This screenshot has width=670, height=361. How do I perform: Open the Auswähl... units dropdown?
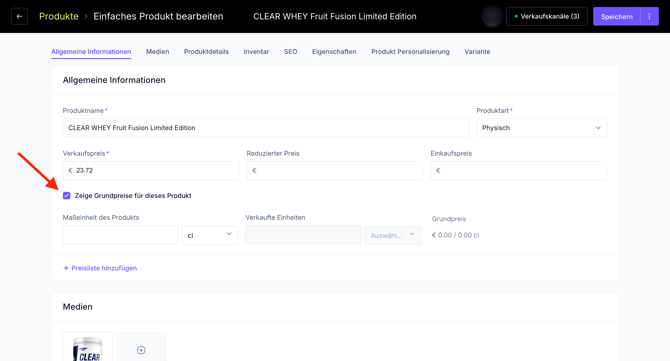point(393,235)
